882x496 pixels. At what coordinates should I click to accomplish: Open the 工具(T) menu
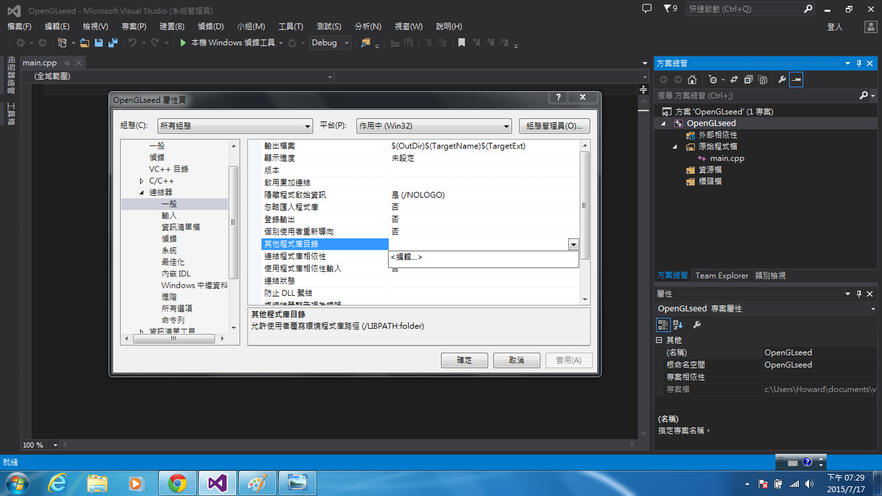click(291, 26)
